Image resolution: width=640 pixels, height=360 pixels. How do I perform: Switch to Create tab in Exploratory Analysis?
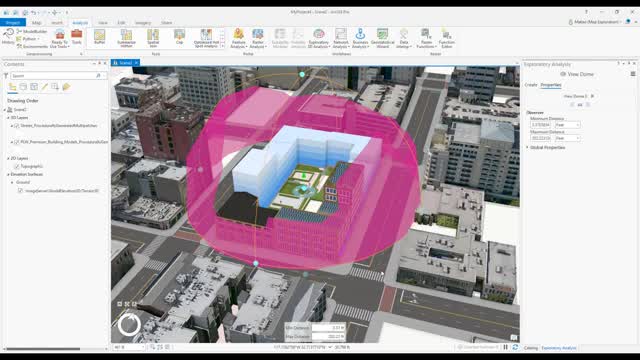coord(531,85)
